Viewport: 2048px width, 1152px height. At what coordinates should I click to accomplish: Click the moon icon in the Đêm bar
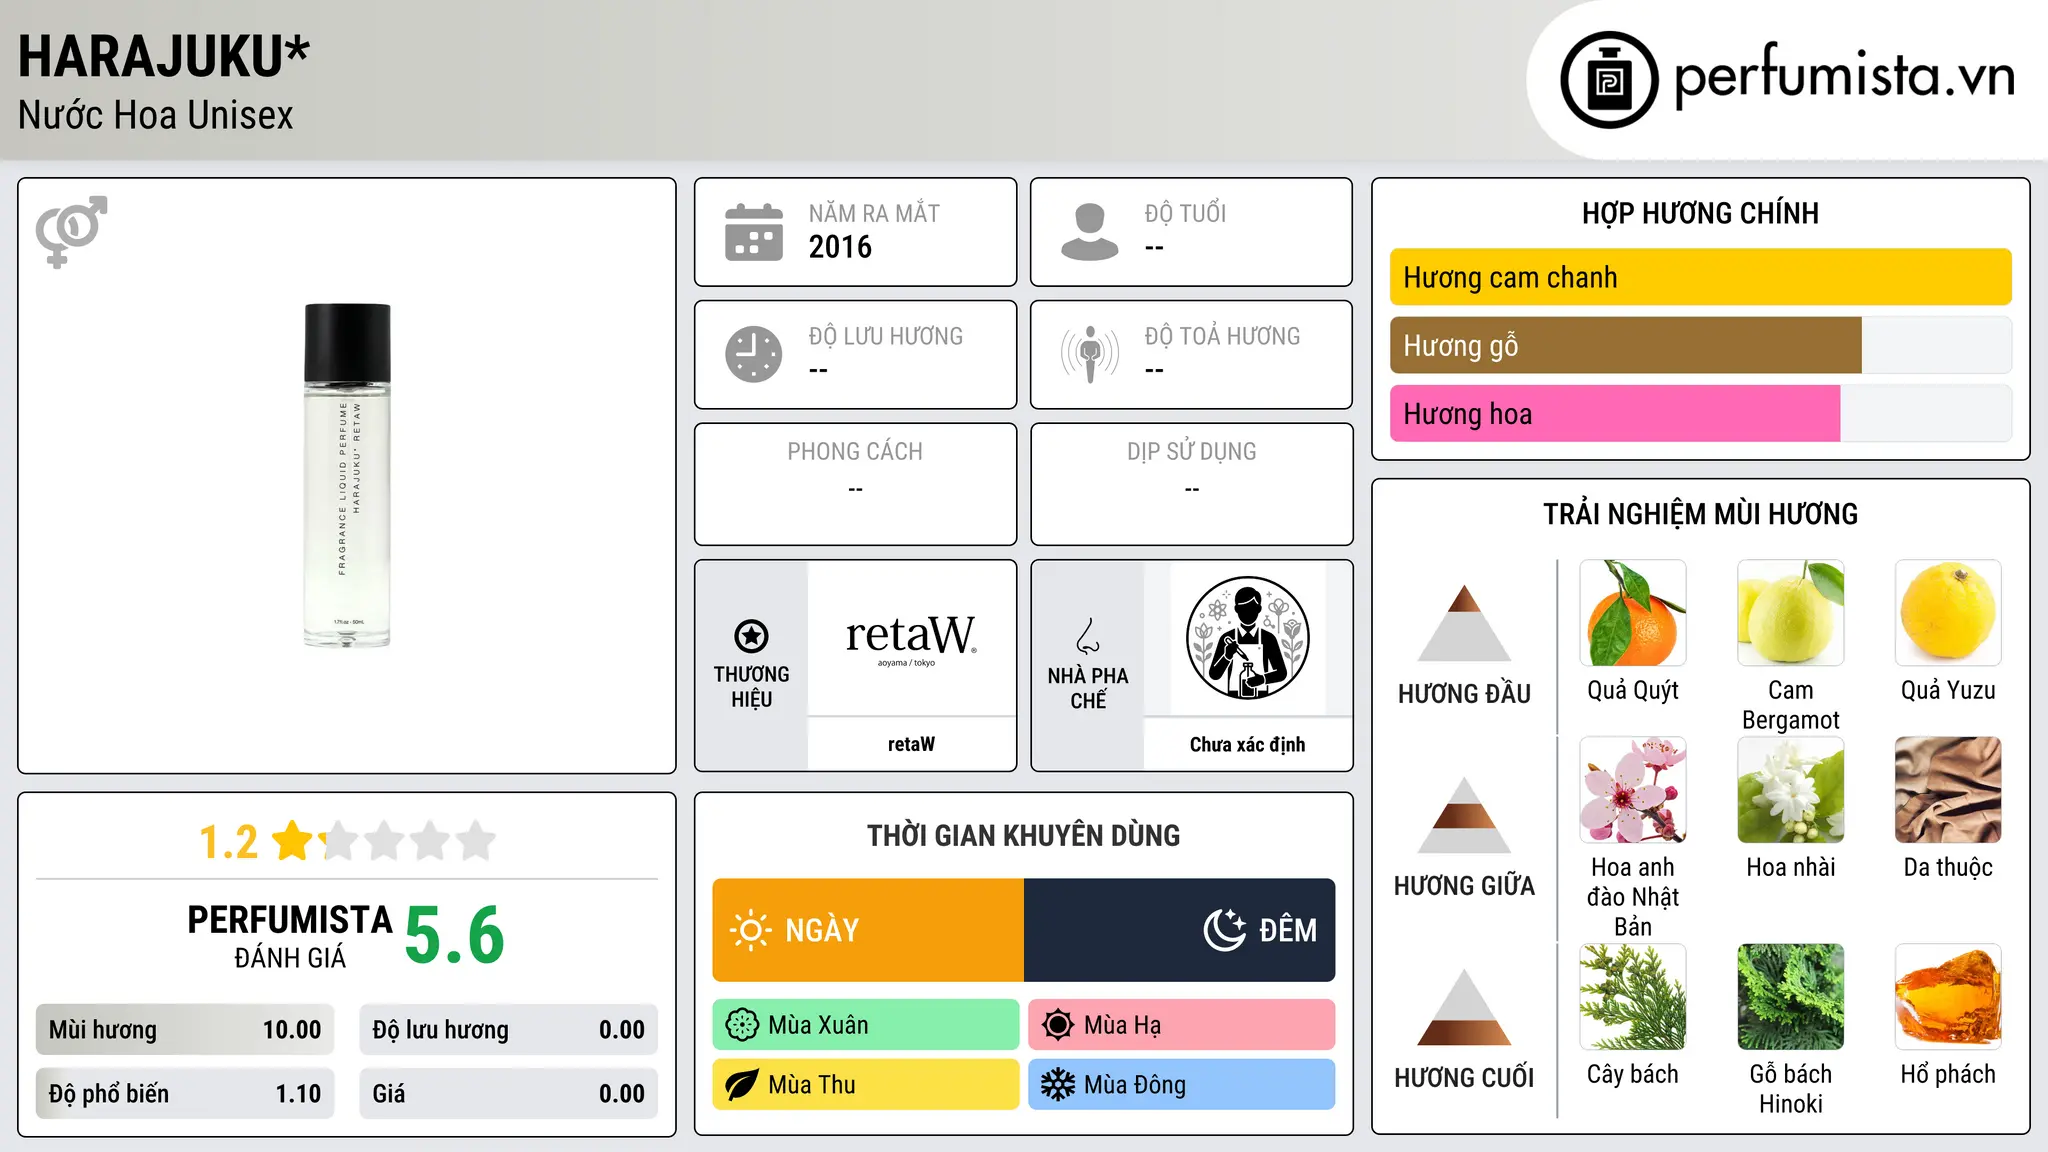point(1224,930)
